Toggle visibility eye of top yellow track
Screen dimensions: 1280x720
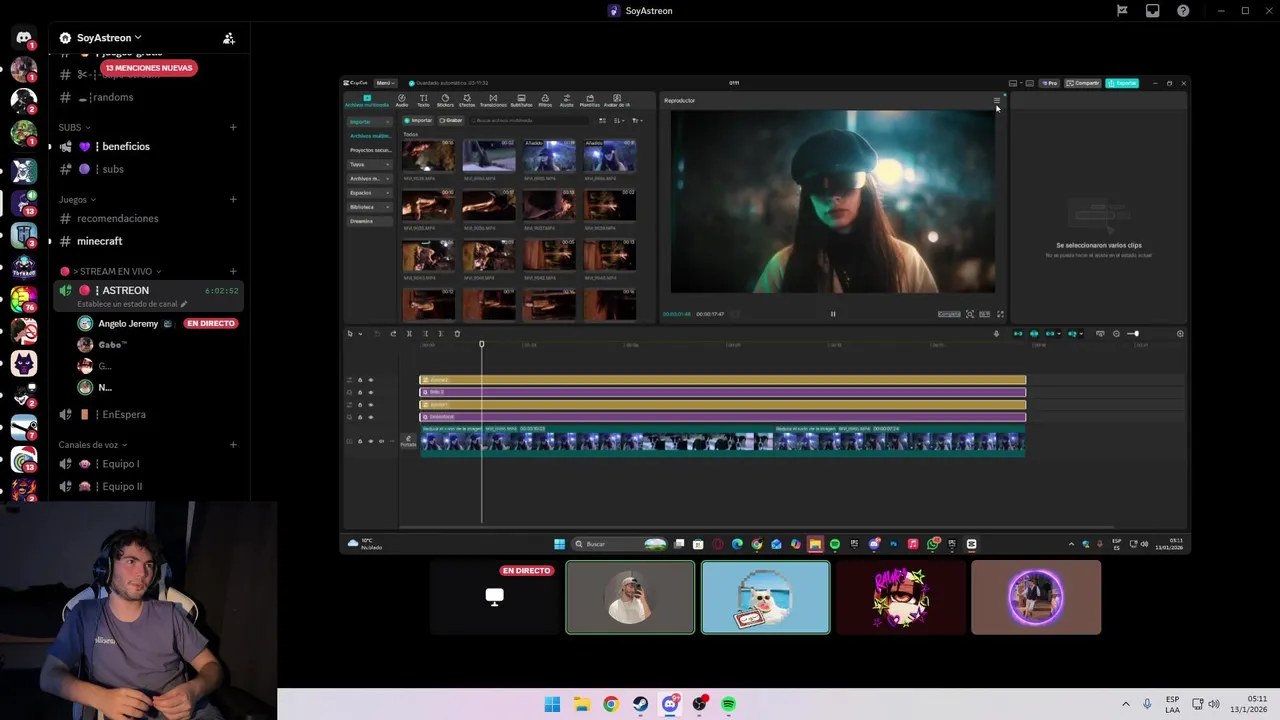pos(371,380)
